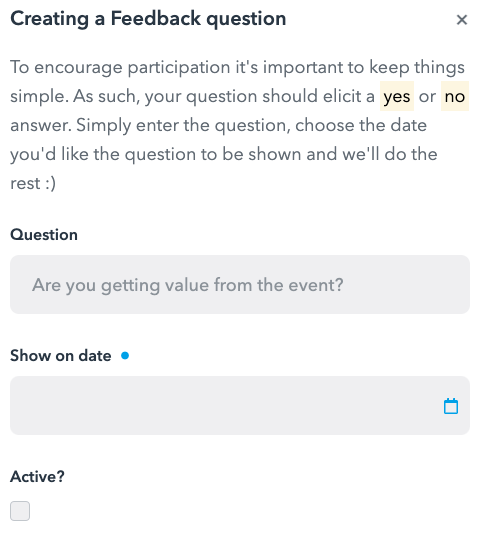Click the "To encourage participation" description line
The width and height of the screenshot is (486, 546).
237,67
